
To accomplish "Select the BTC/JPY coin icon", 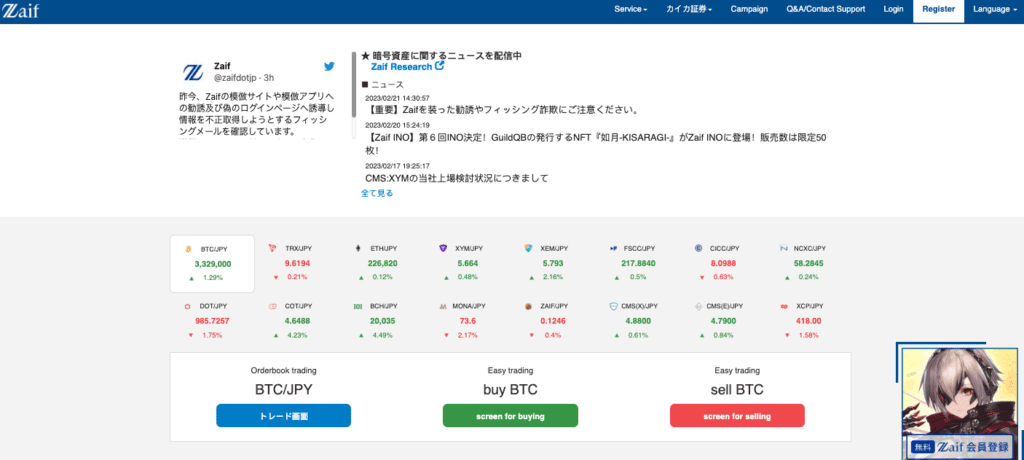I will 188,249.
